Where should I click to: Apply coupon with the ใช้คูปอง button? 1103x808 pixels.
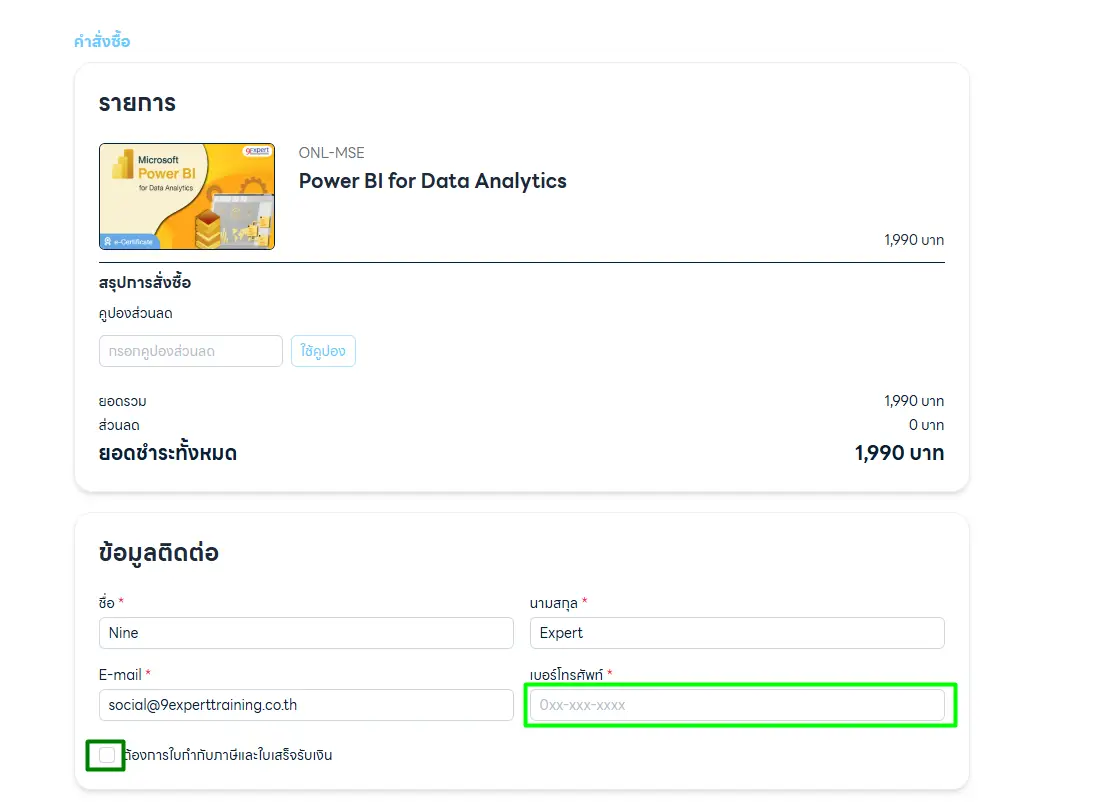click(x=324, y=351)
